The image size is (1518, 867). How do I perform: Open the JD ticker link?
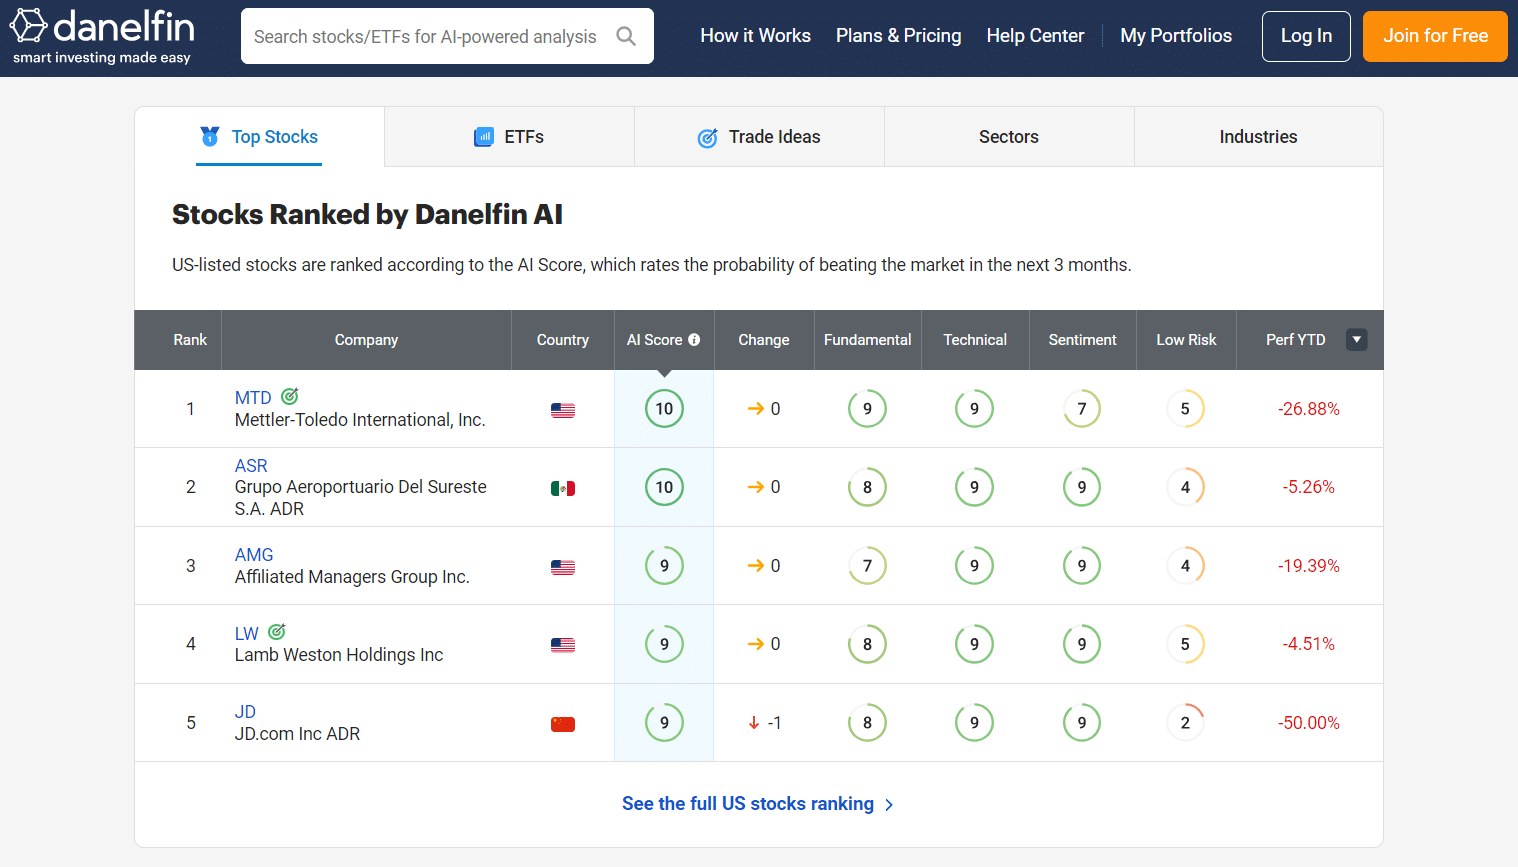[x=245, y=712]
